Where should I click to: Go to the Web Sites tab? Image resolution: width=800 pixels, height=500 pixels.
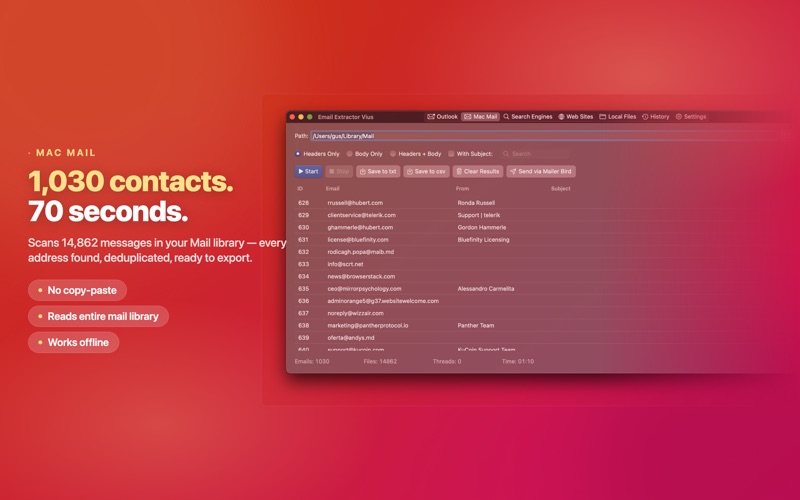coord(576,117)
